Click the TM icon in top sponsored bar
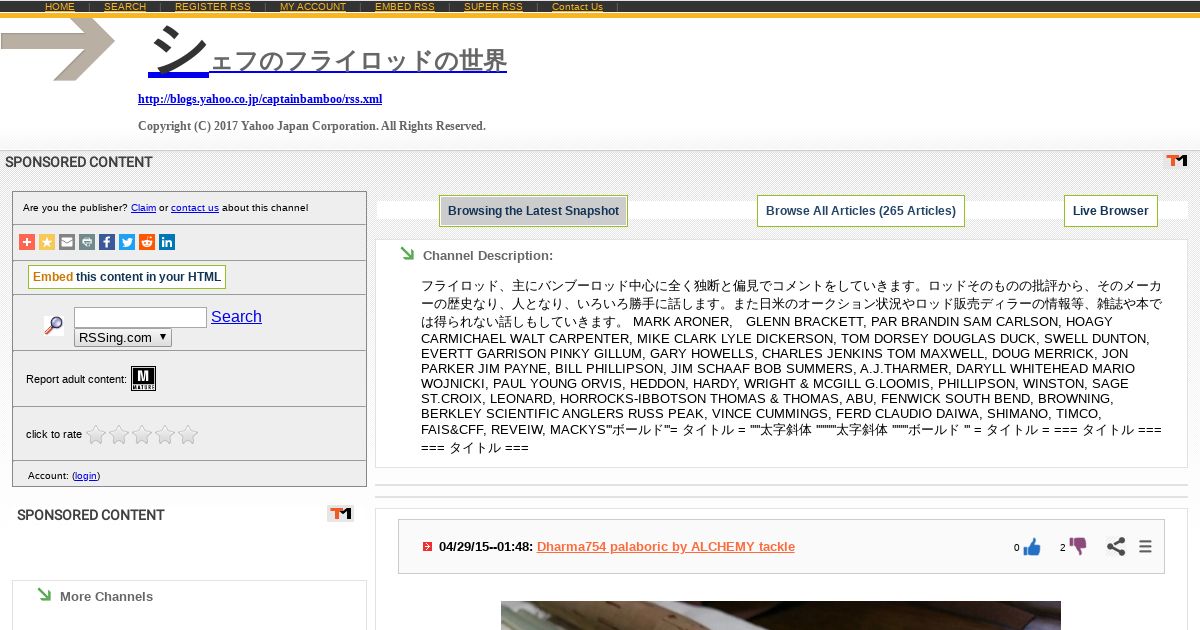 coord(1177,161)
